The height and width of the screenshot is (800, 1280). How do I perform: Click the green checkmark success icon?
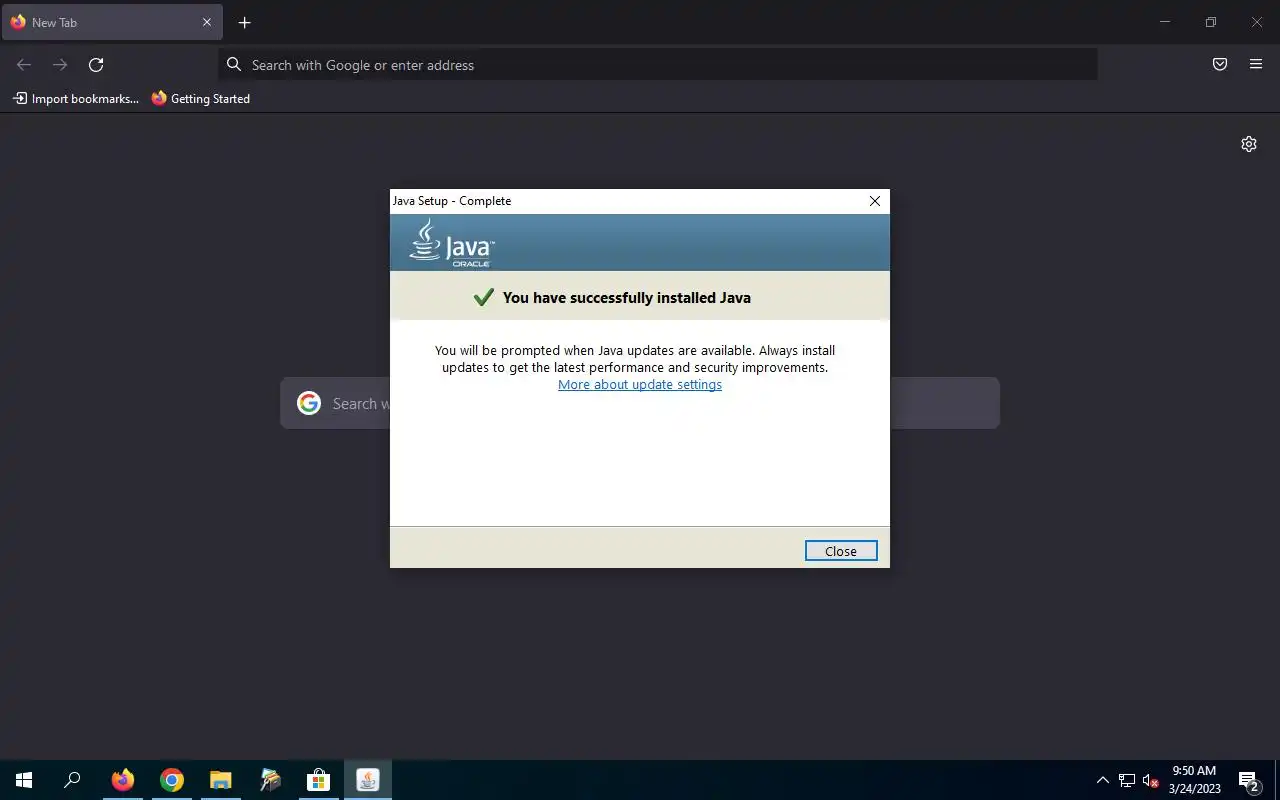[x=484, y=297]
